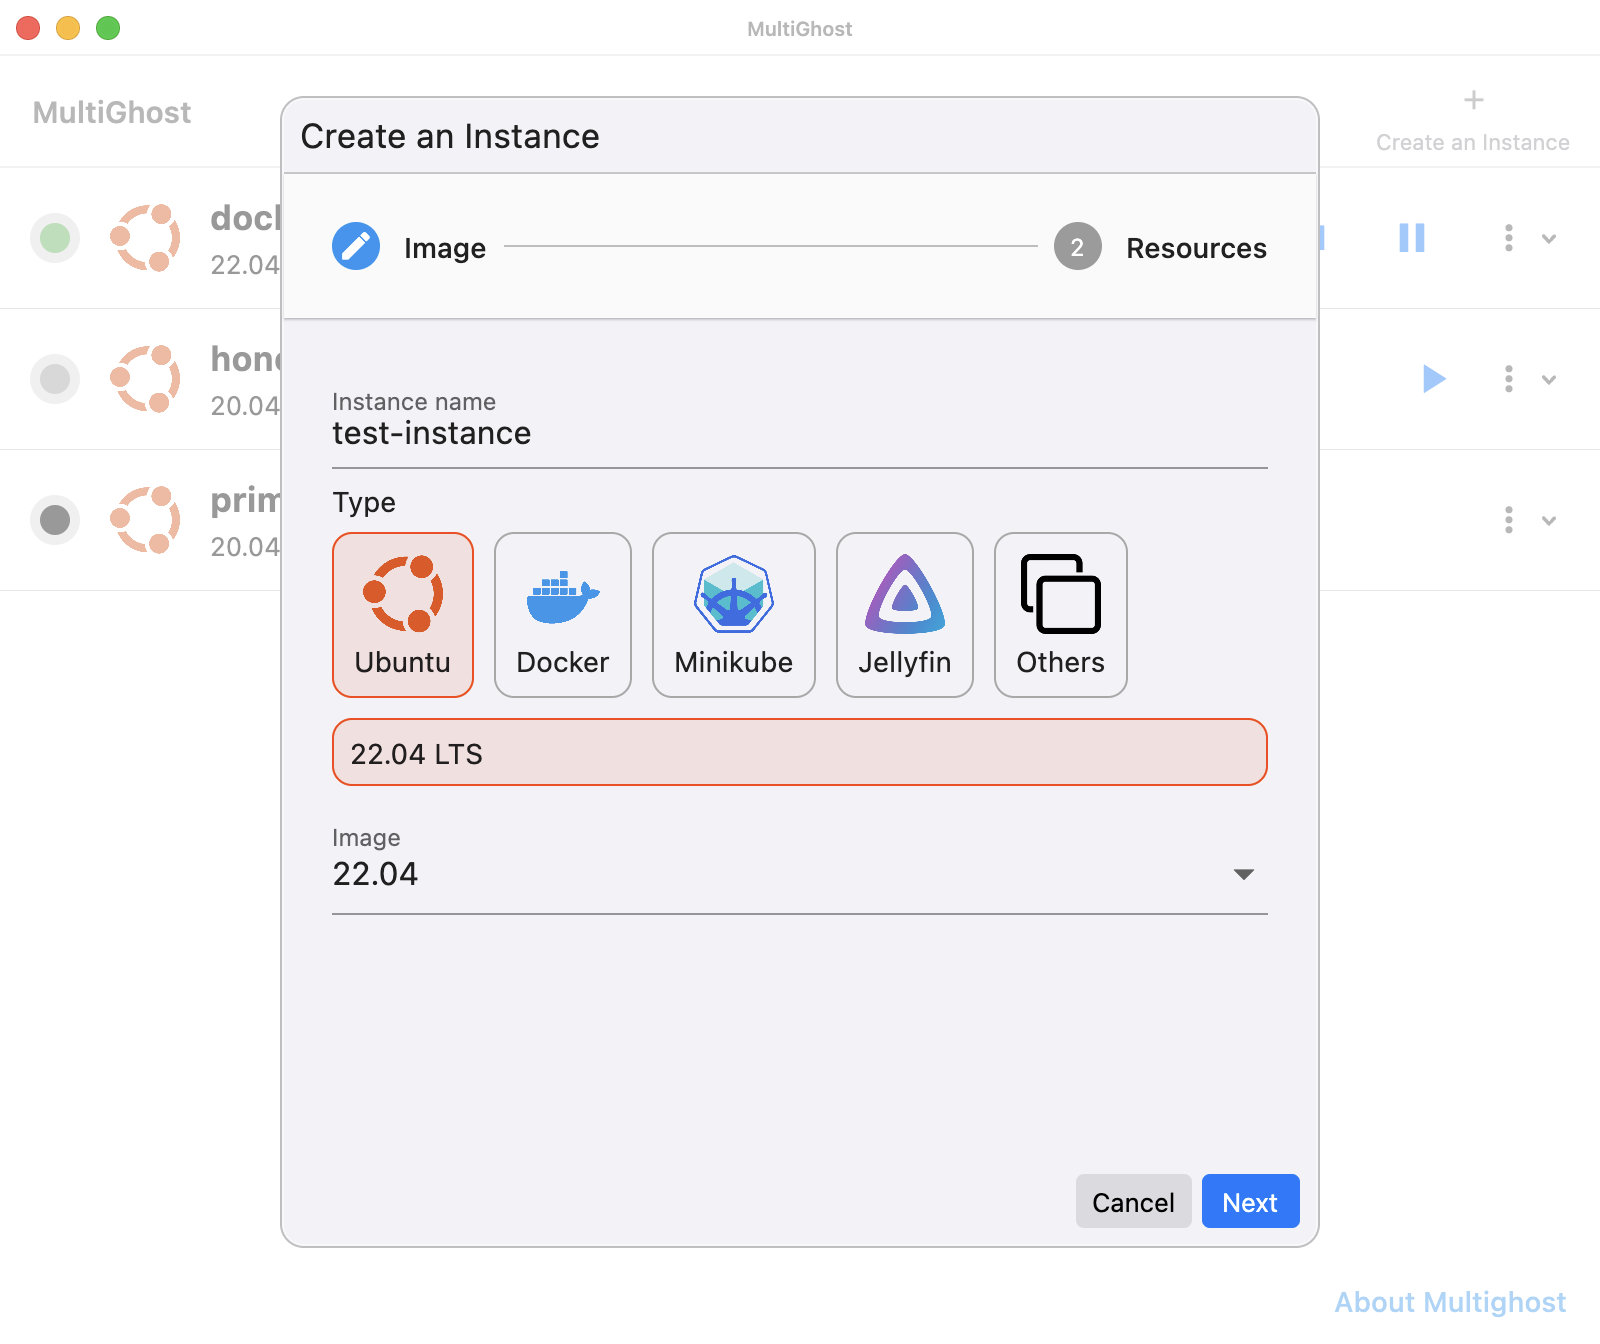Image resolution: width=1600 pixels, height=1344 pixels.
Task: Choose the Minikube instance type
Action: 734,615
